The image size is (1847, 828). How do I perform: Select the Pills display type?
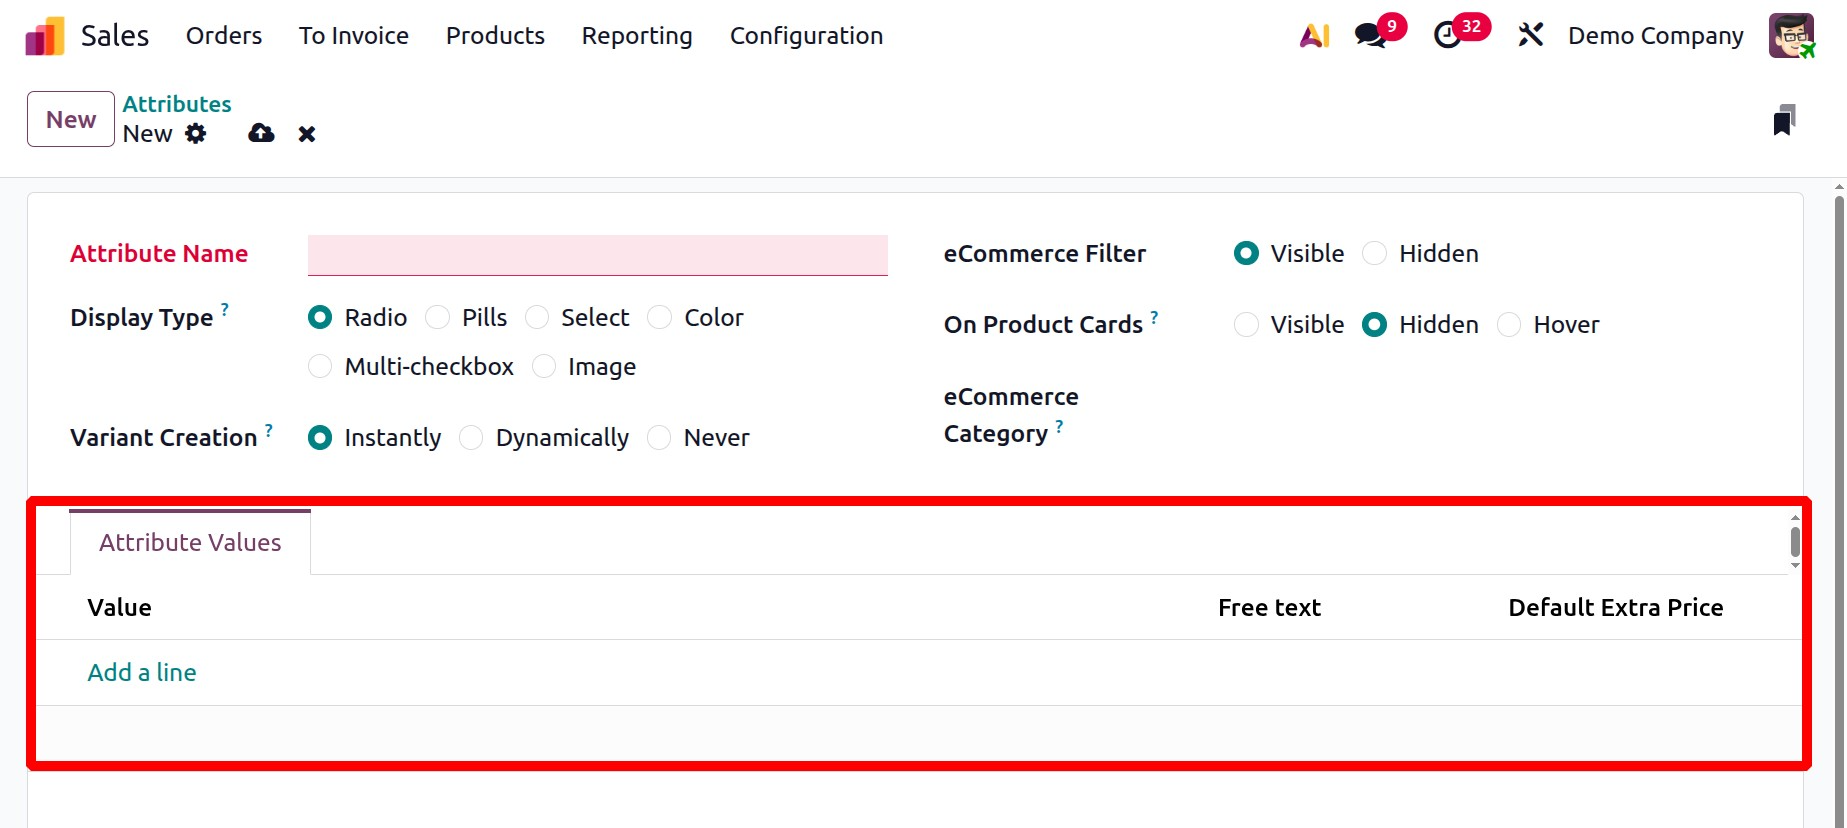(438, 318)
